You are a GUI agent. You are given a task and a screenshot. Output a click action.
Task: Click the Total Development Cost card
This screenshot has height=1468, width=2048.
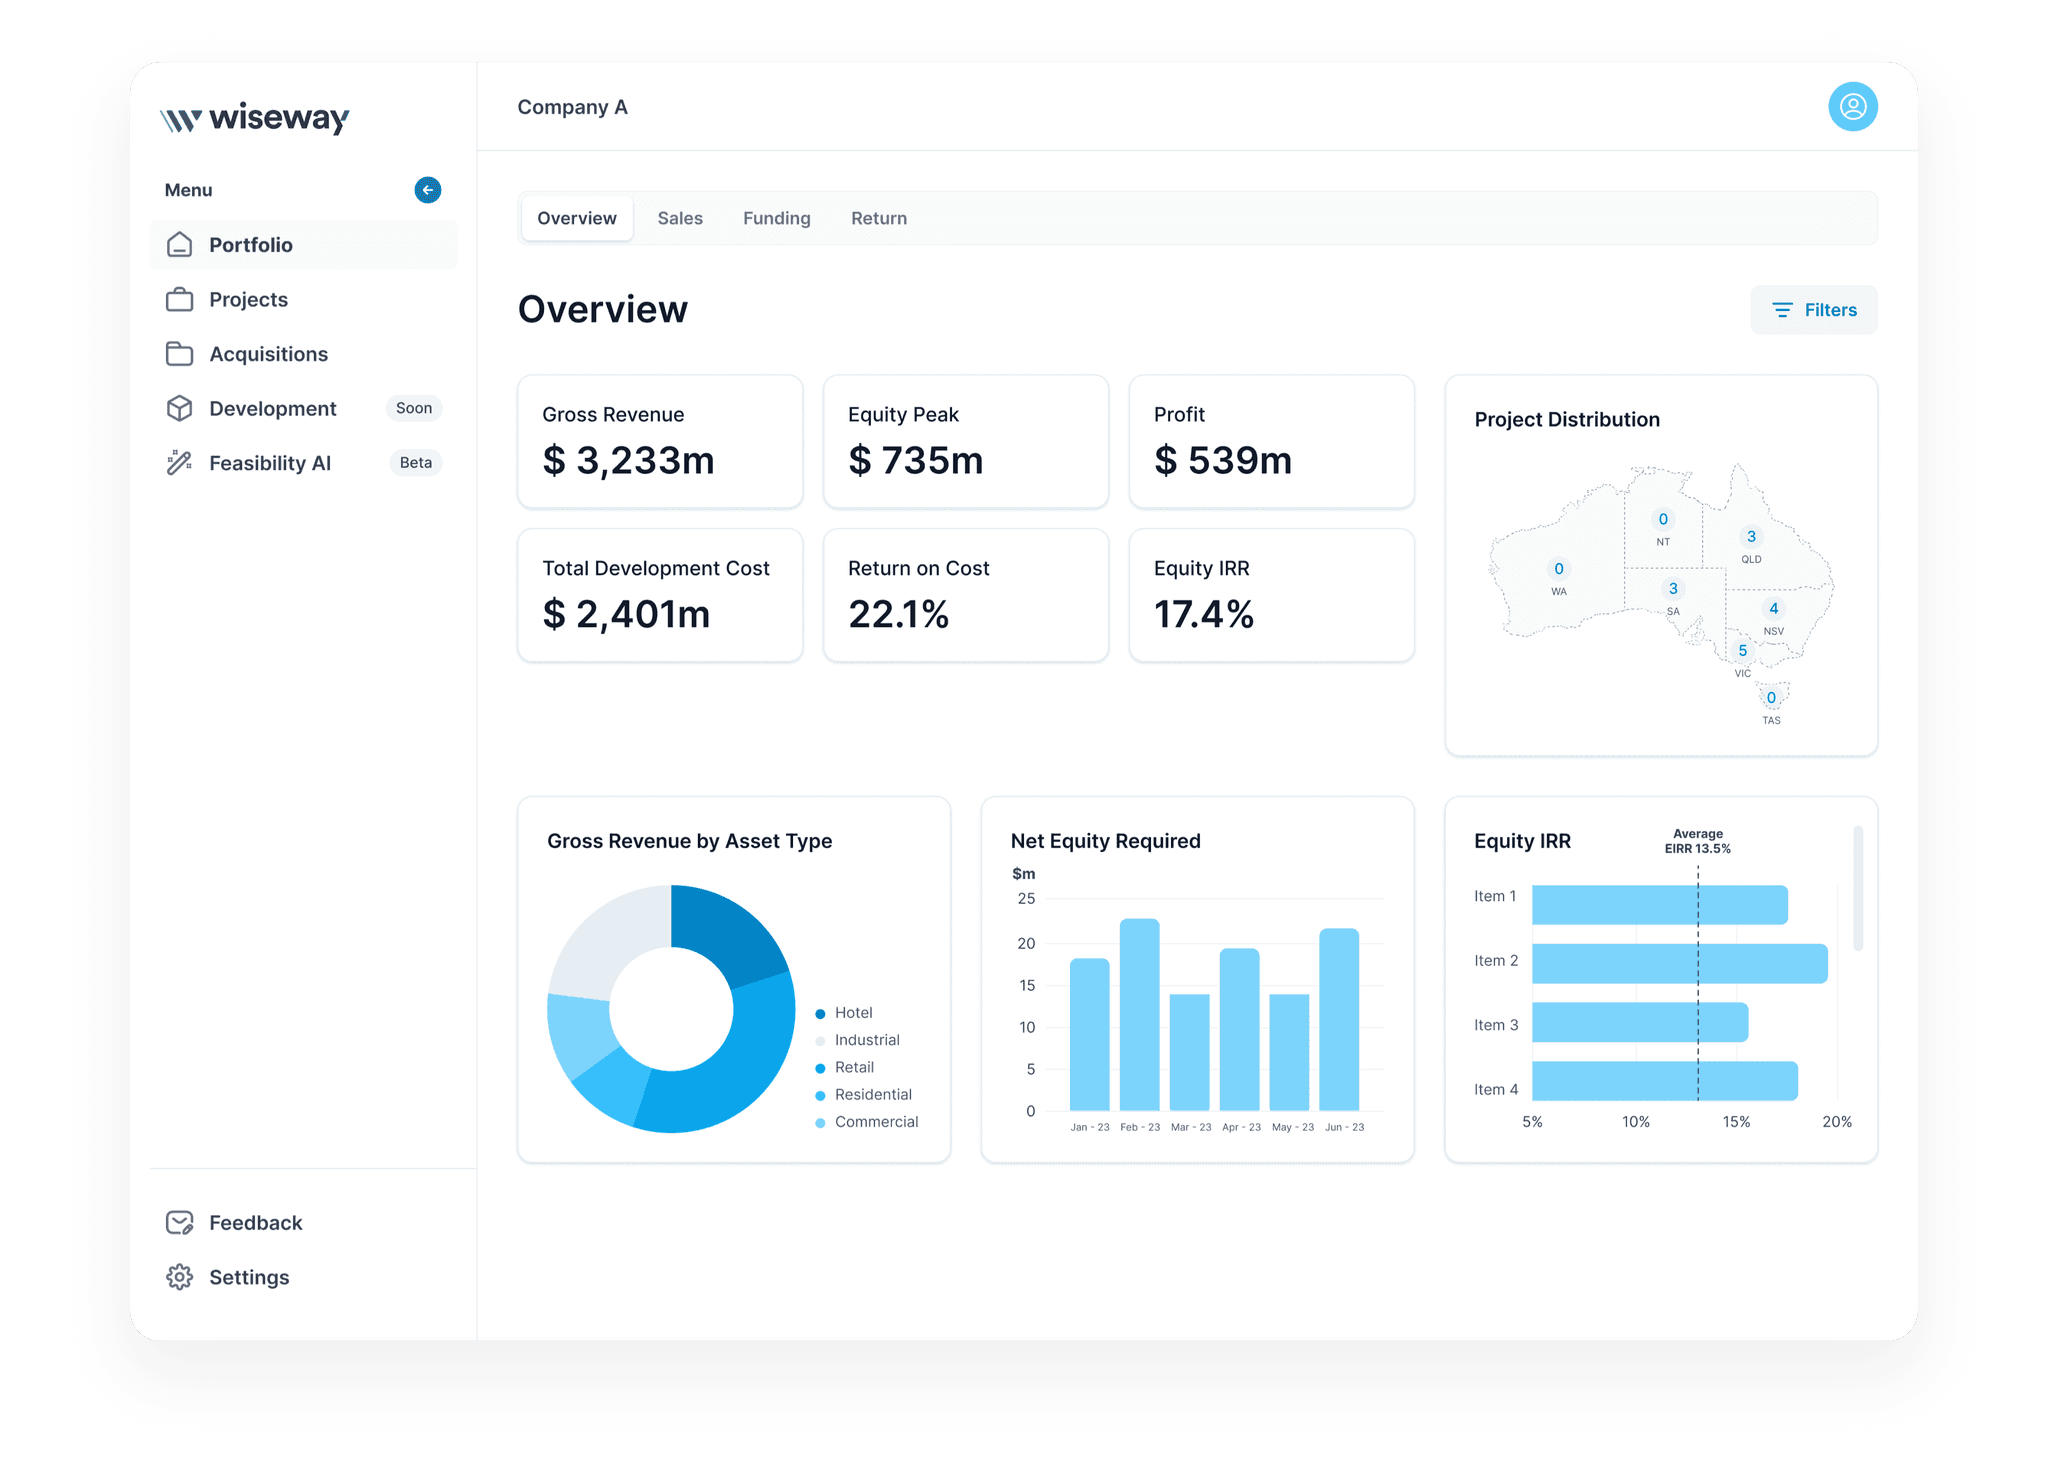[660, 595]
